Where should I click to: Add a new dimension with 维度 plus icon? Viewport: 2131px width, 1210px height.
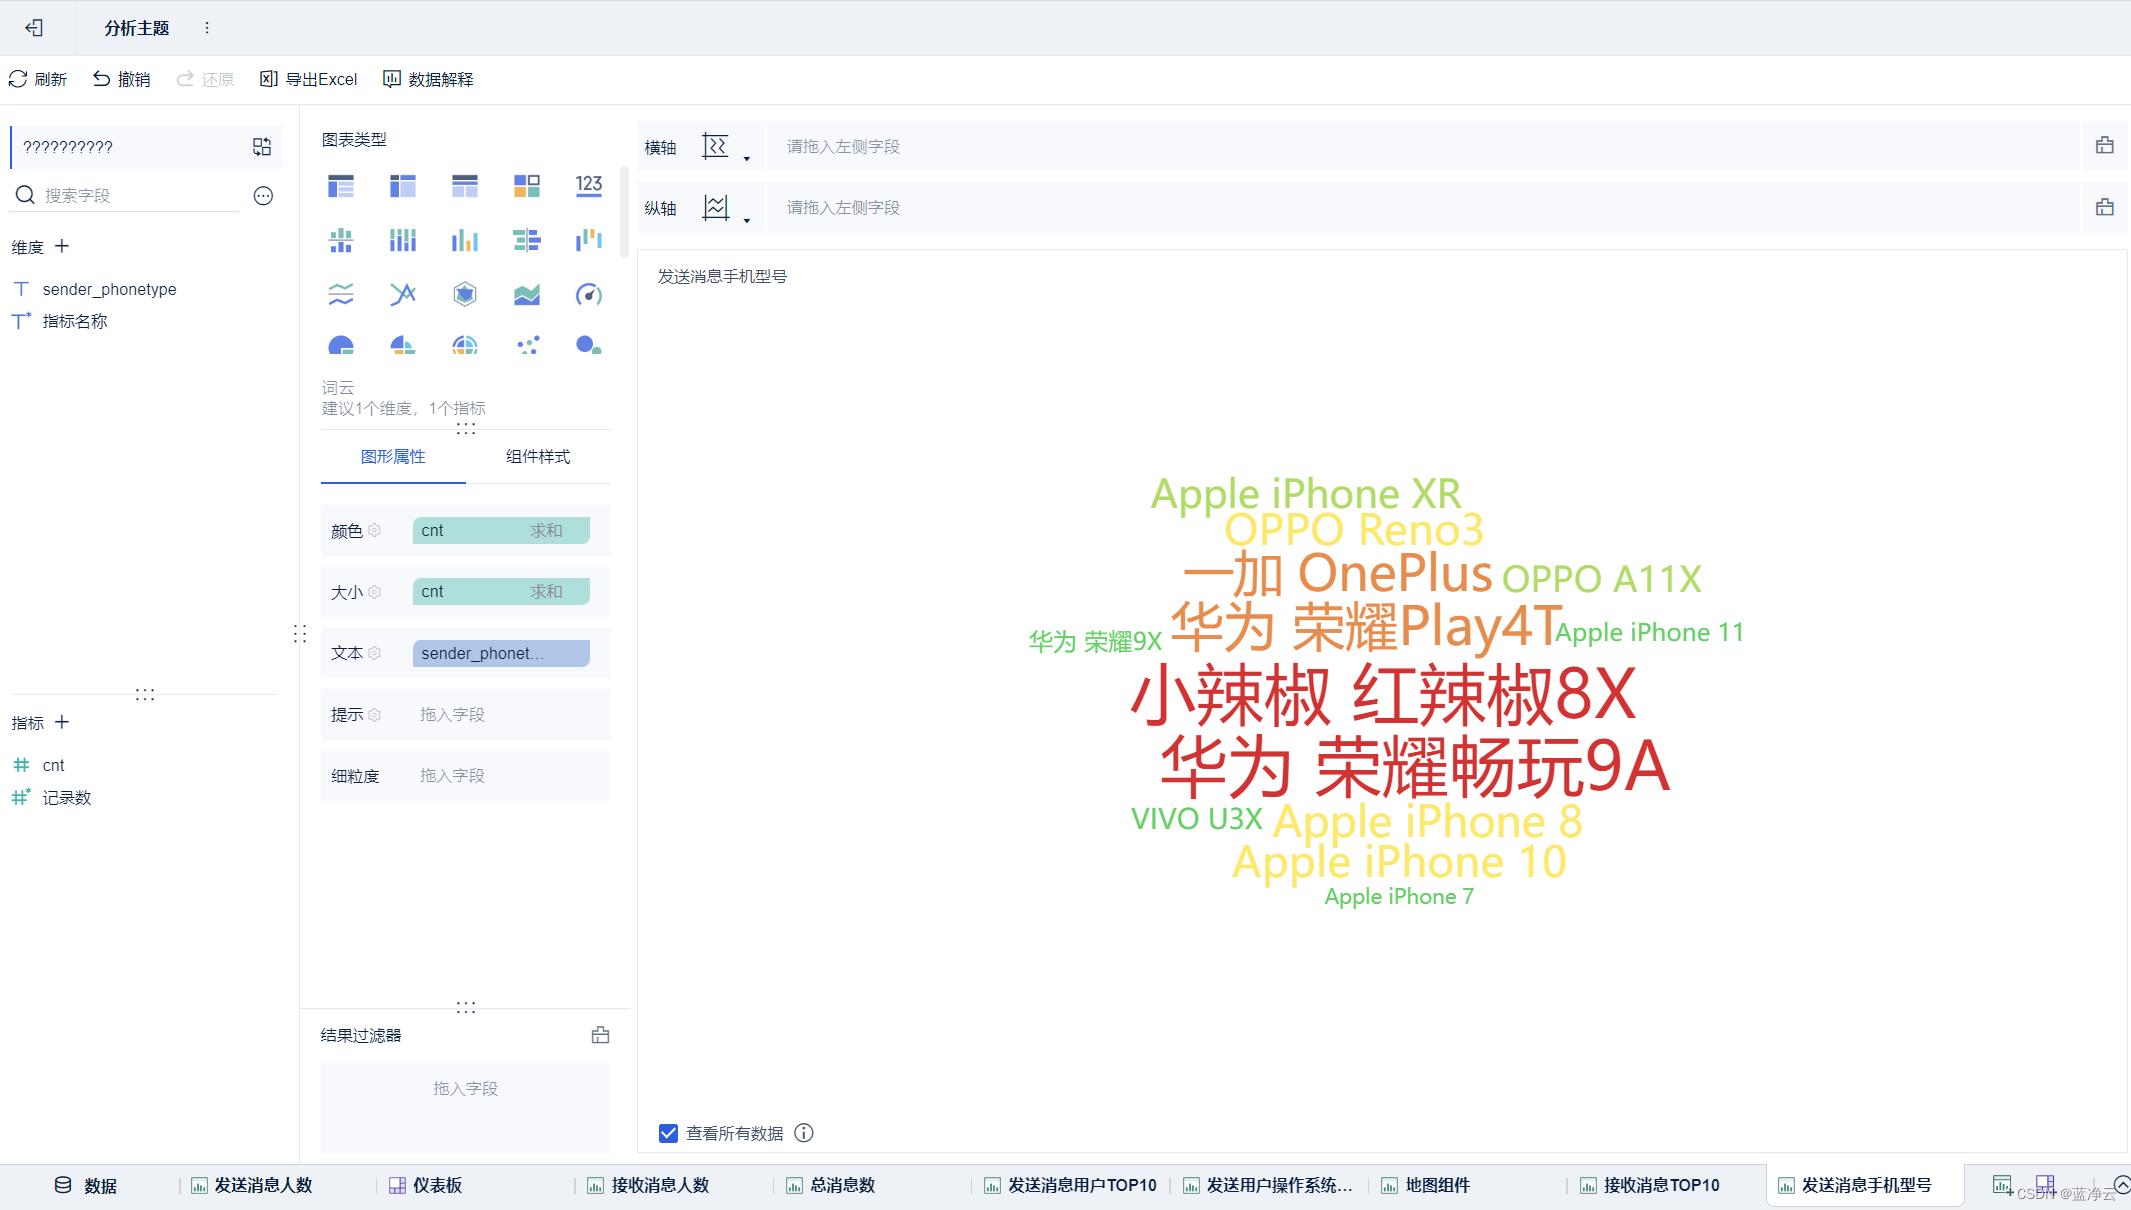point(62,246)
